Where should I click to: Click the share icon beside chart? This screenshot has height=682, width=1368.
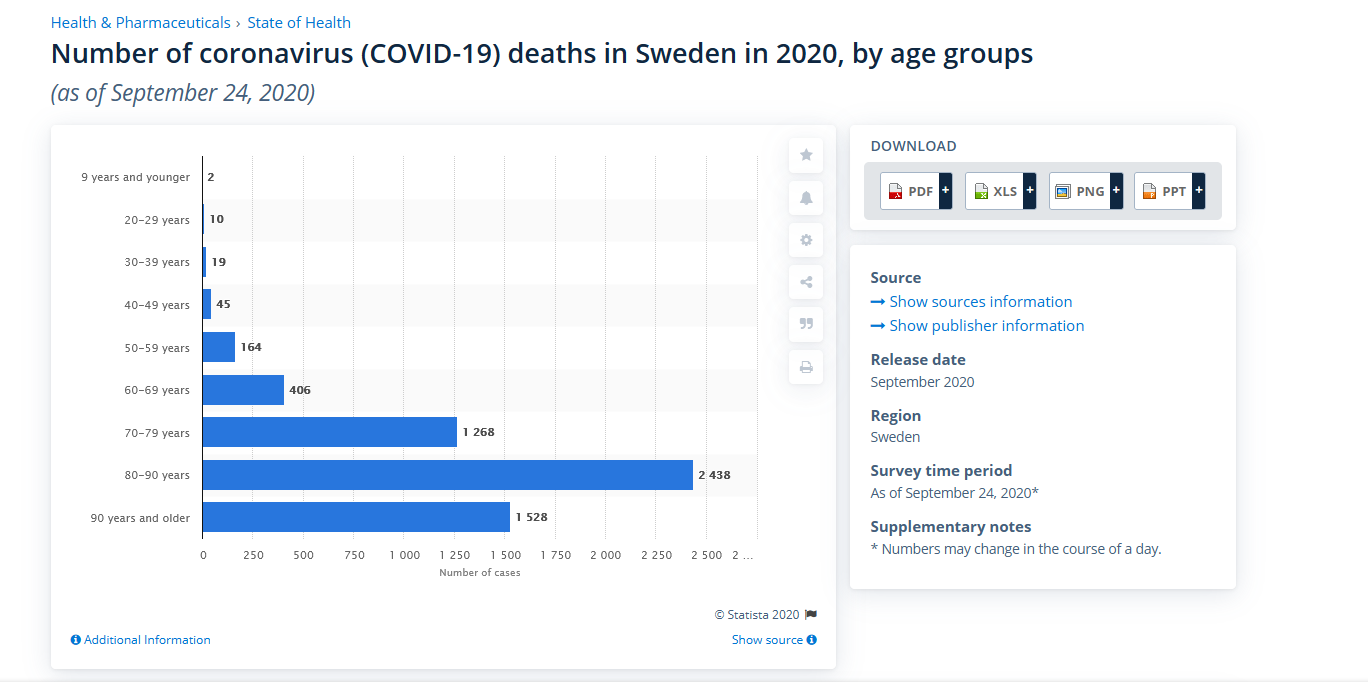(x=806, y=282)
